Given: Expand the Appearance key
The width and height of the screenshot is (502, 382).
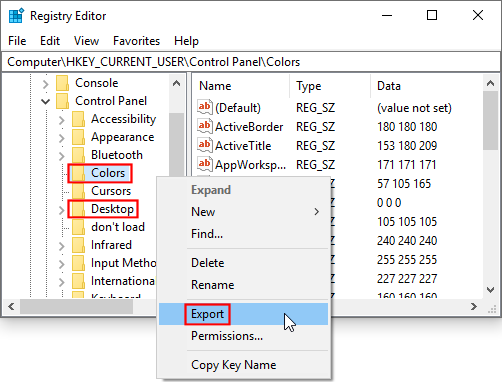Looking at the screenshot, I should [62, 138].
